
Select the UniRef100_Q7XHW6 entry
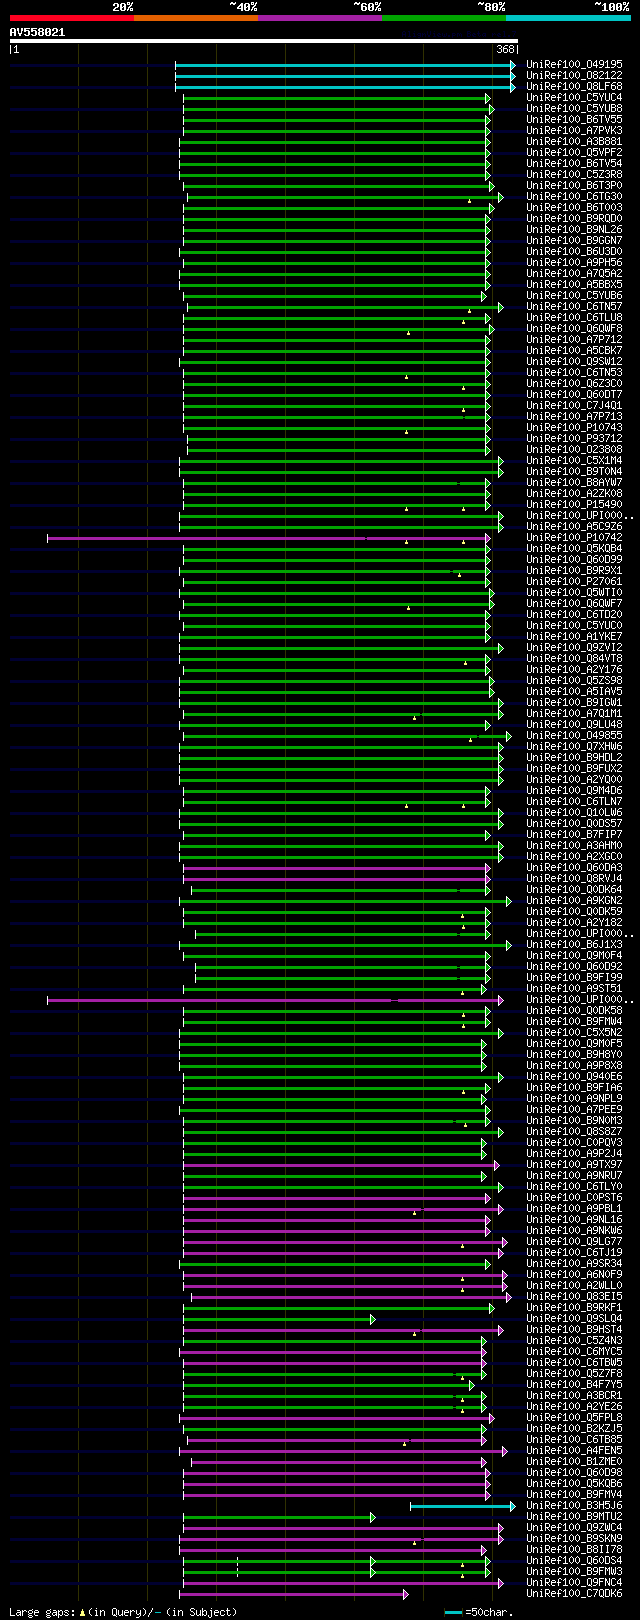click(x=574, y=747)
